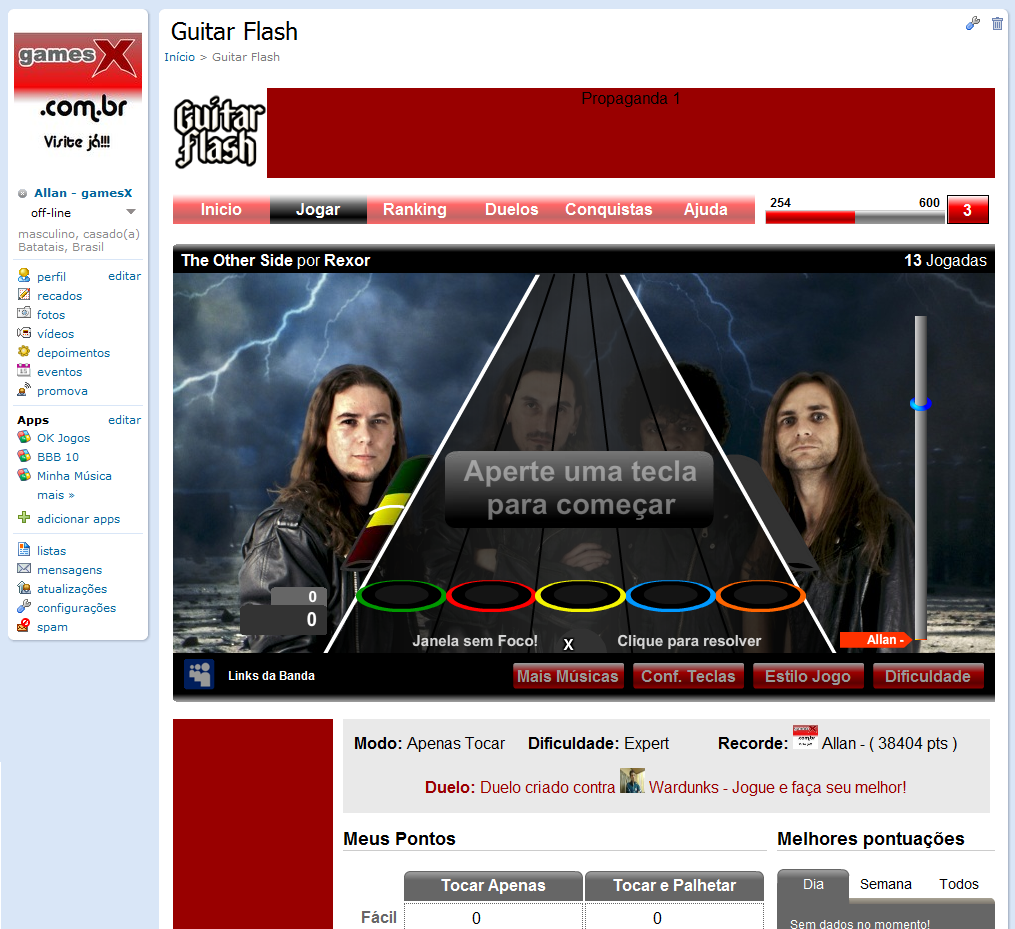Screen dimensions: 1015x929
Task: Click the Propaganda 1 ad banner
Action: (x=630, y=133)
